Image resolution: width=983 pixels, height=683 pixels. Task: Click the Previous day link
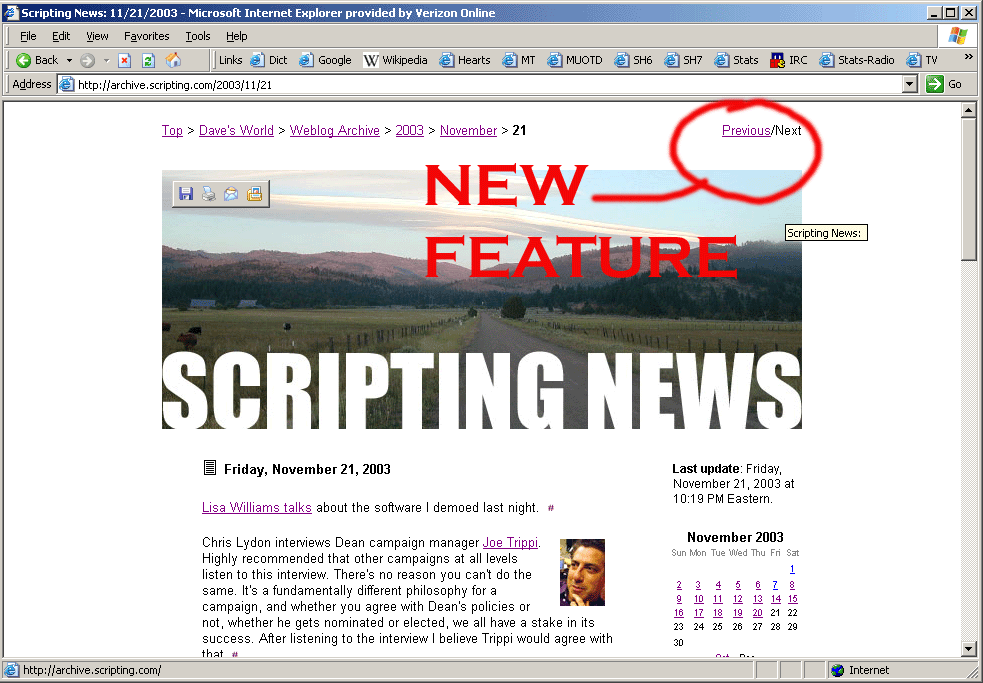point(745,130)
